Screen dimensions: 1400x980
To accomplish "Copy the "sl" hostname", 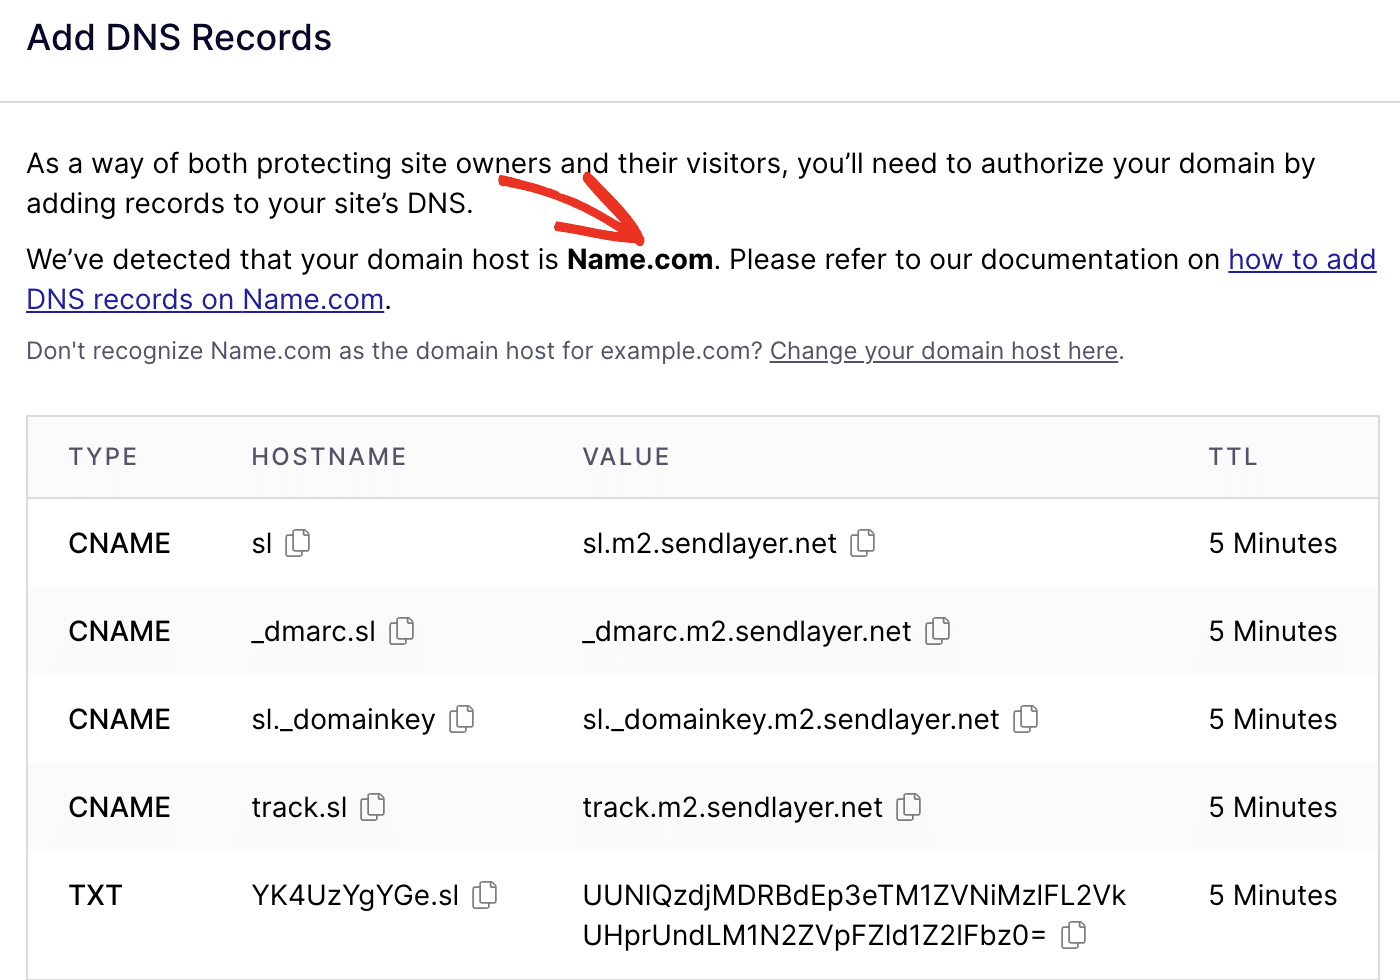I will click(x=299, y=543).
